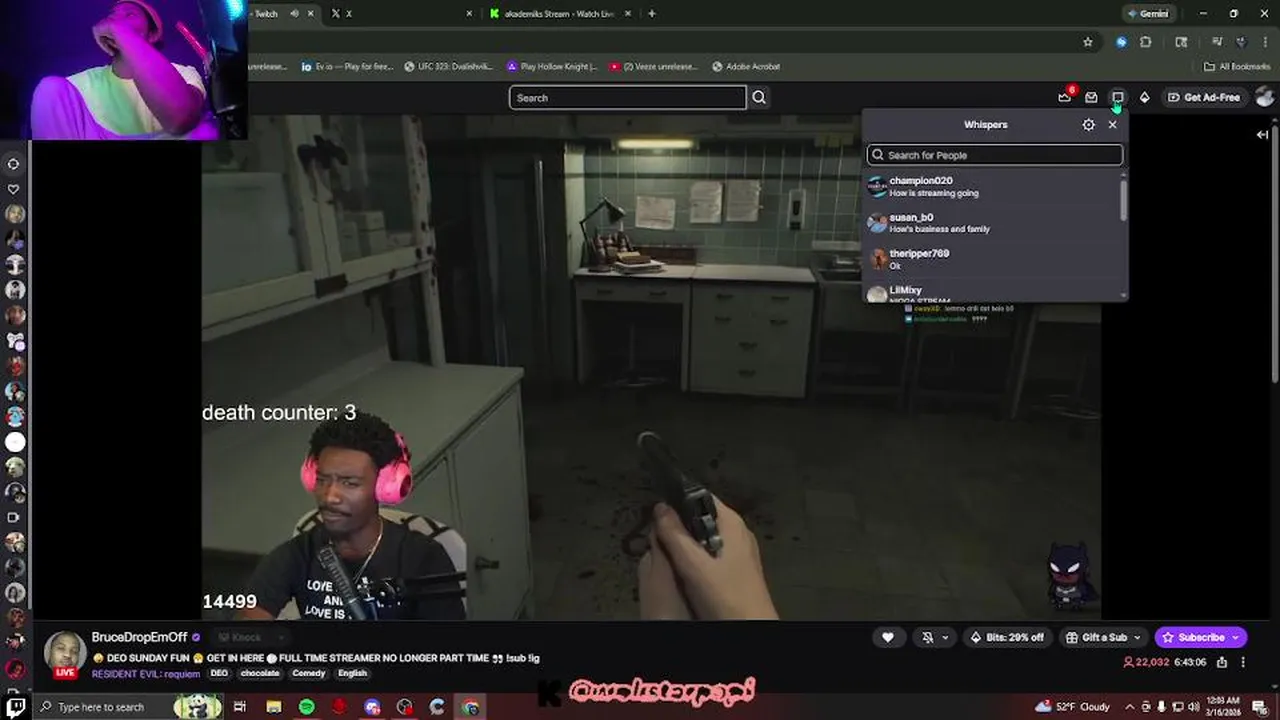Open BruceDropEmOff channel name
This screenshot has height=720, width=1280.
coord(139,637)
